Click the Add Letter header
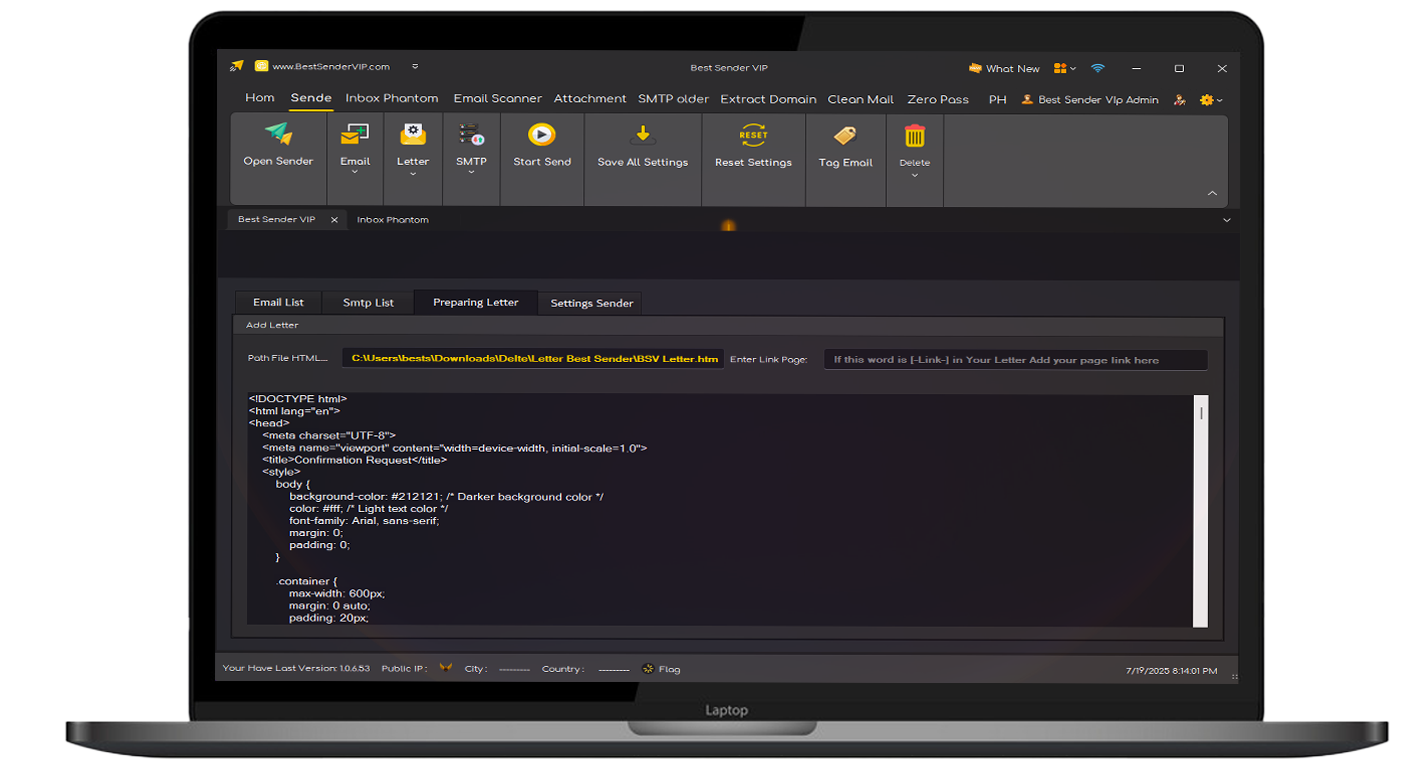 point(272,325)
